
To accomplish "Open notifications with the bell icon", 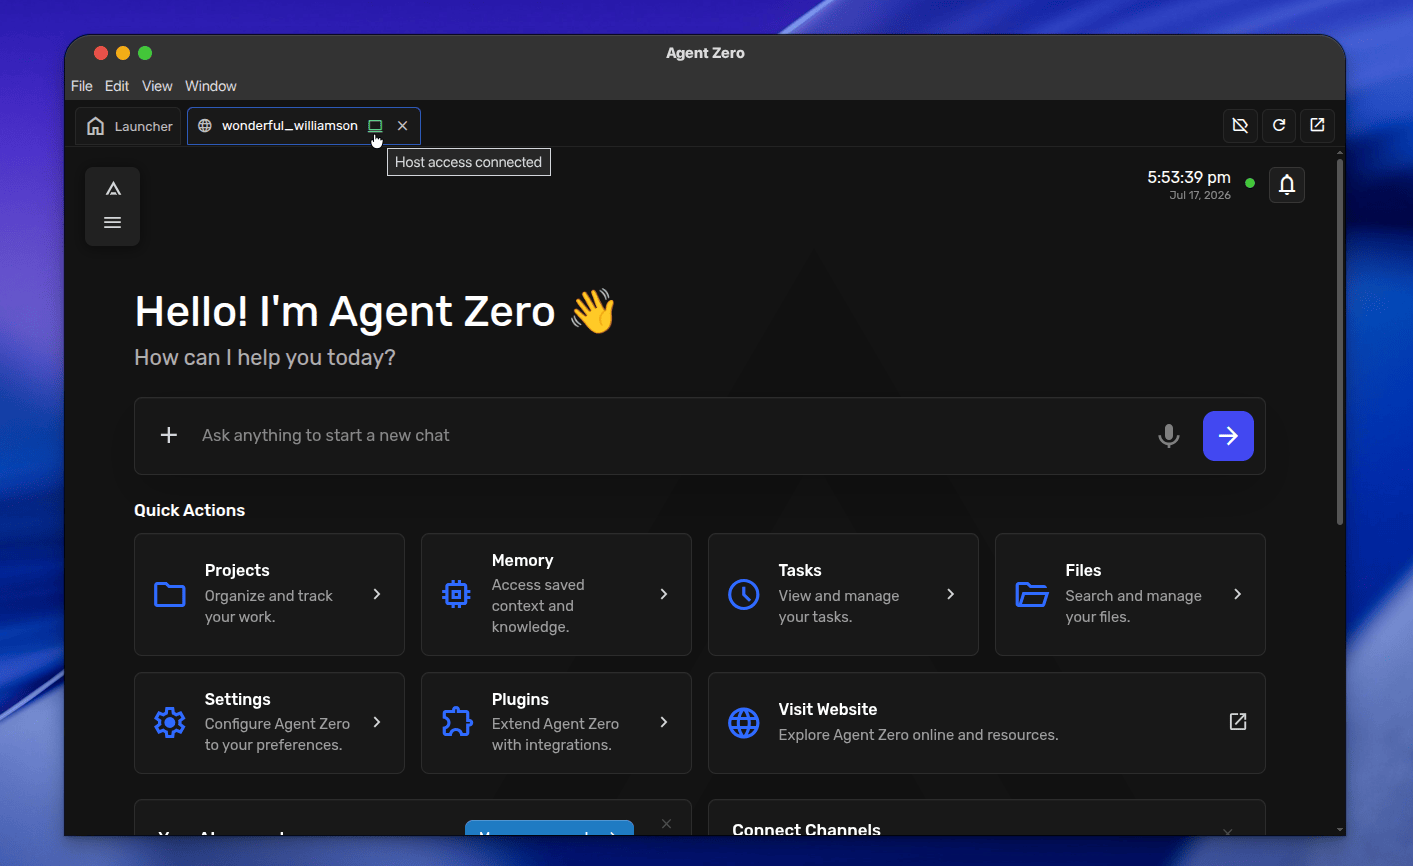I will click(x=1287, y=184).
